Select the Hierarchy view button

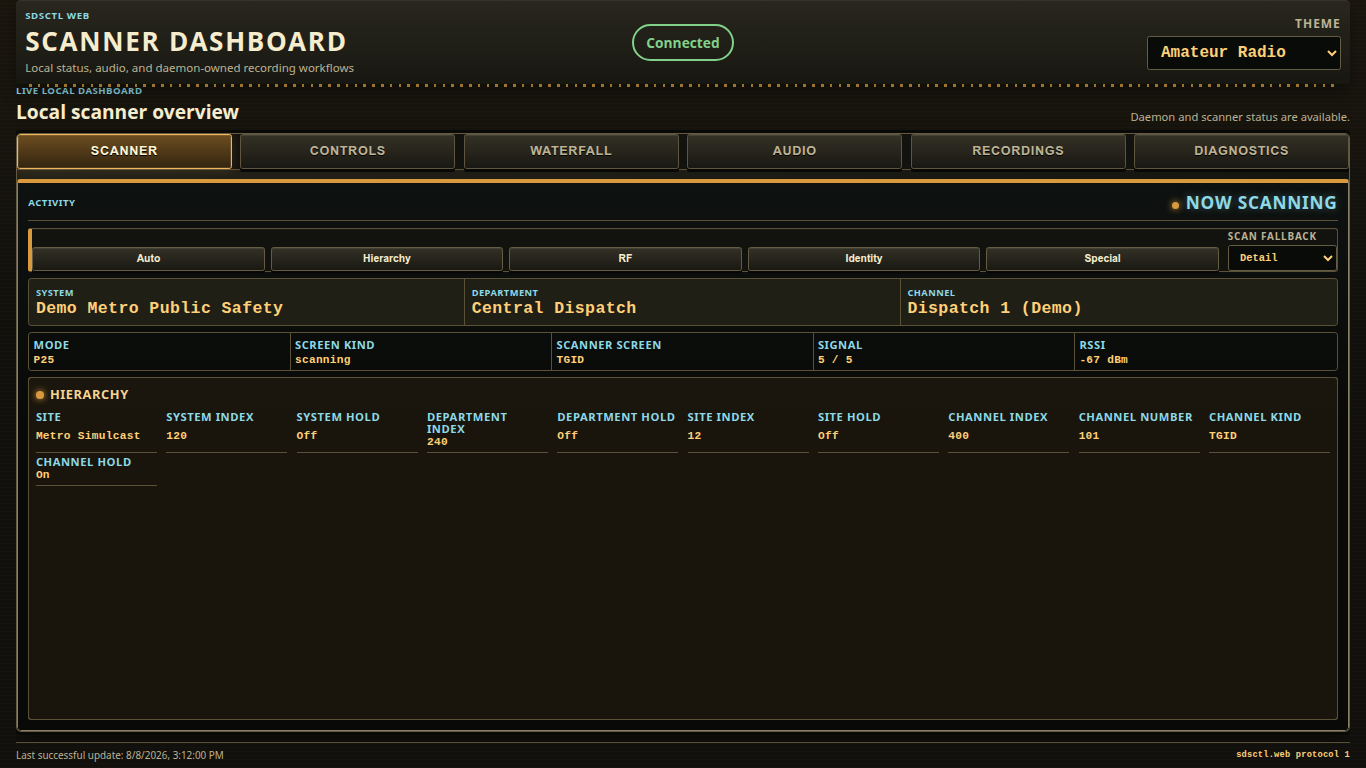tap(387, 259)
